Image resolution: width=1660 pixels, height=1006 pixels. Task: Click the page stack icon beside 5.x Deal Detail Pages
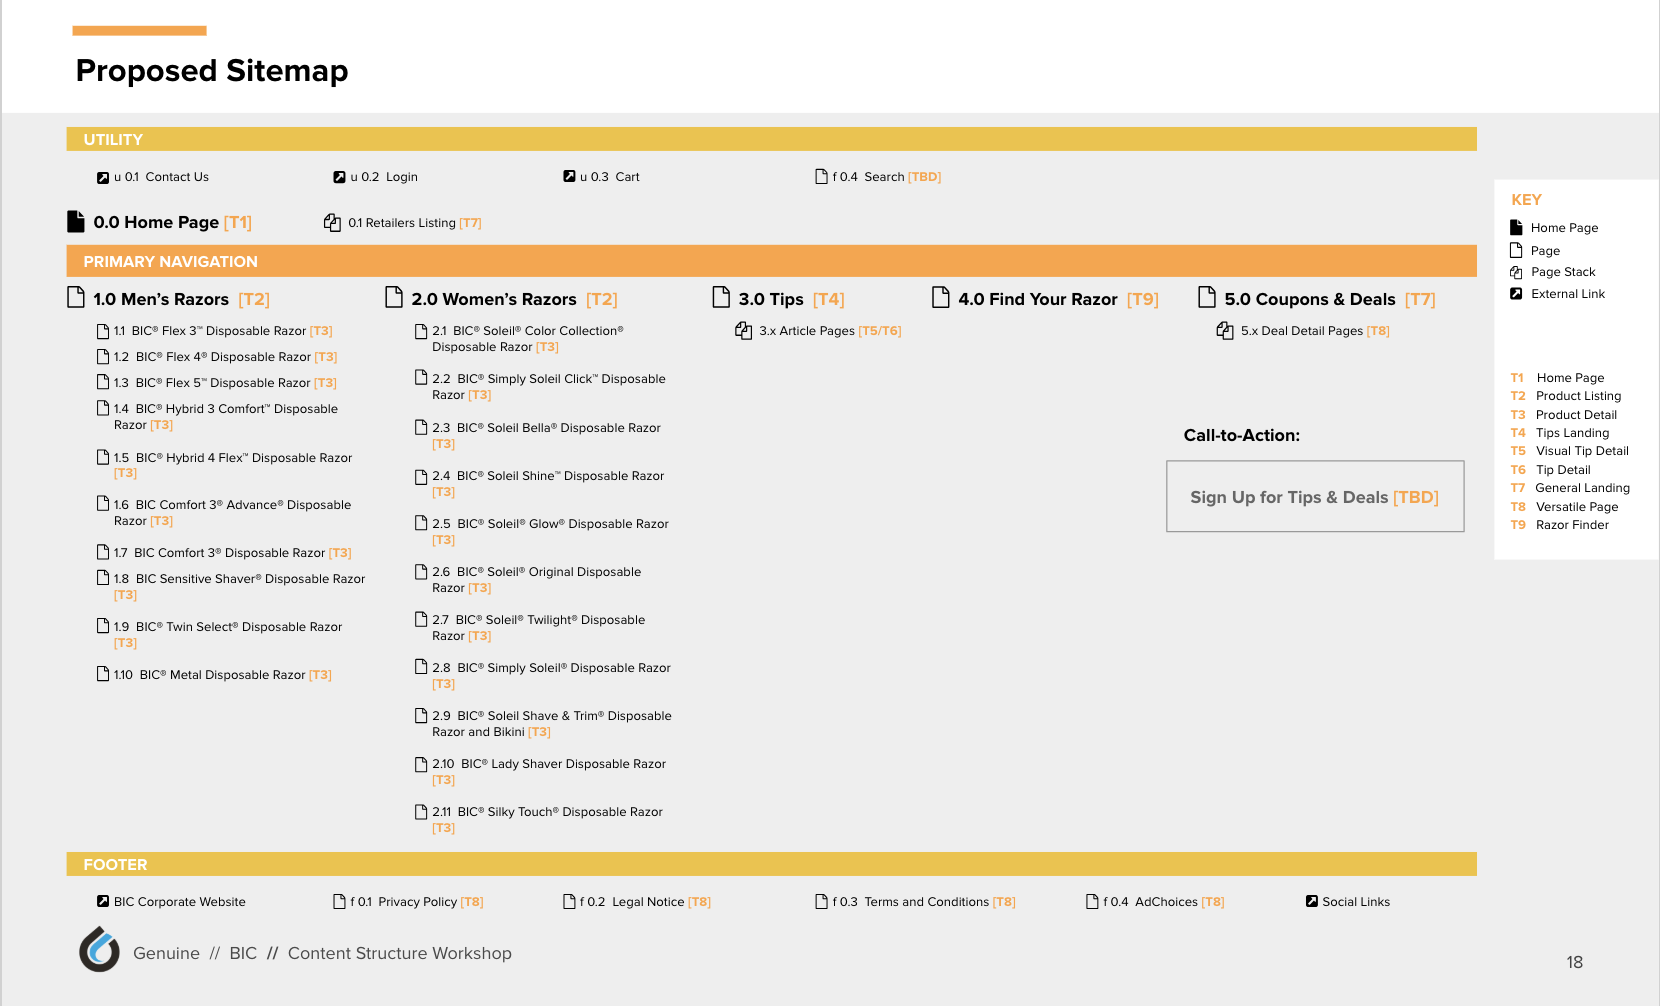1225,330
